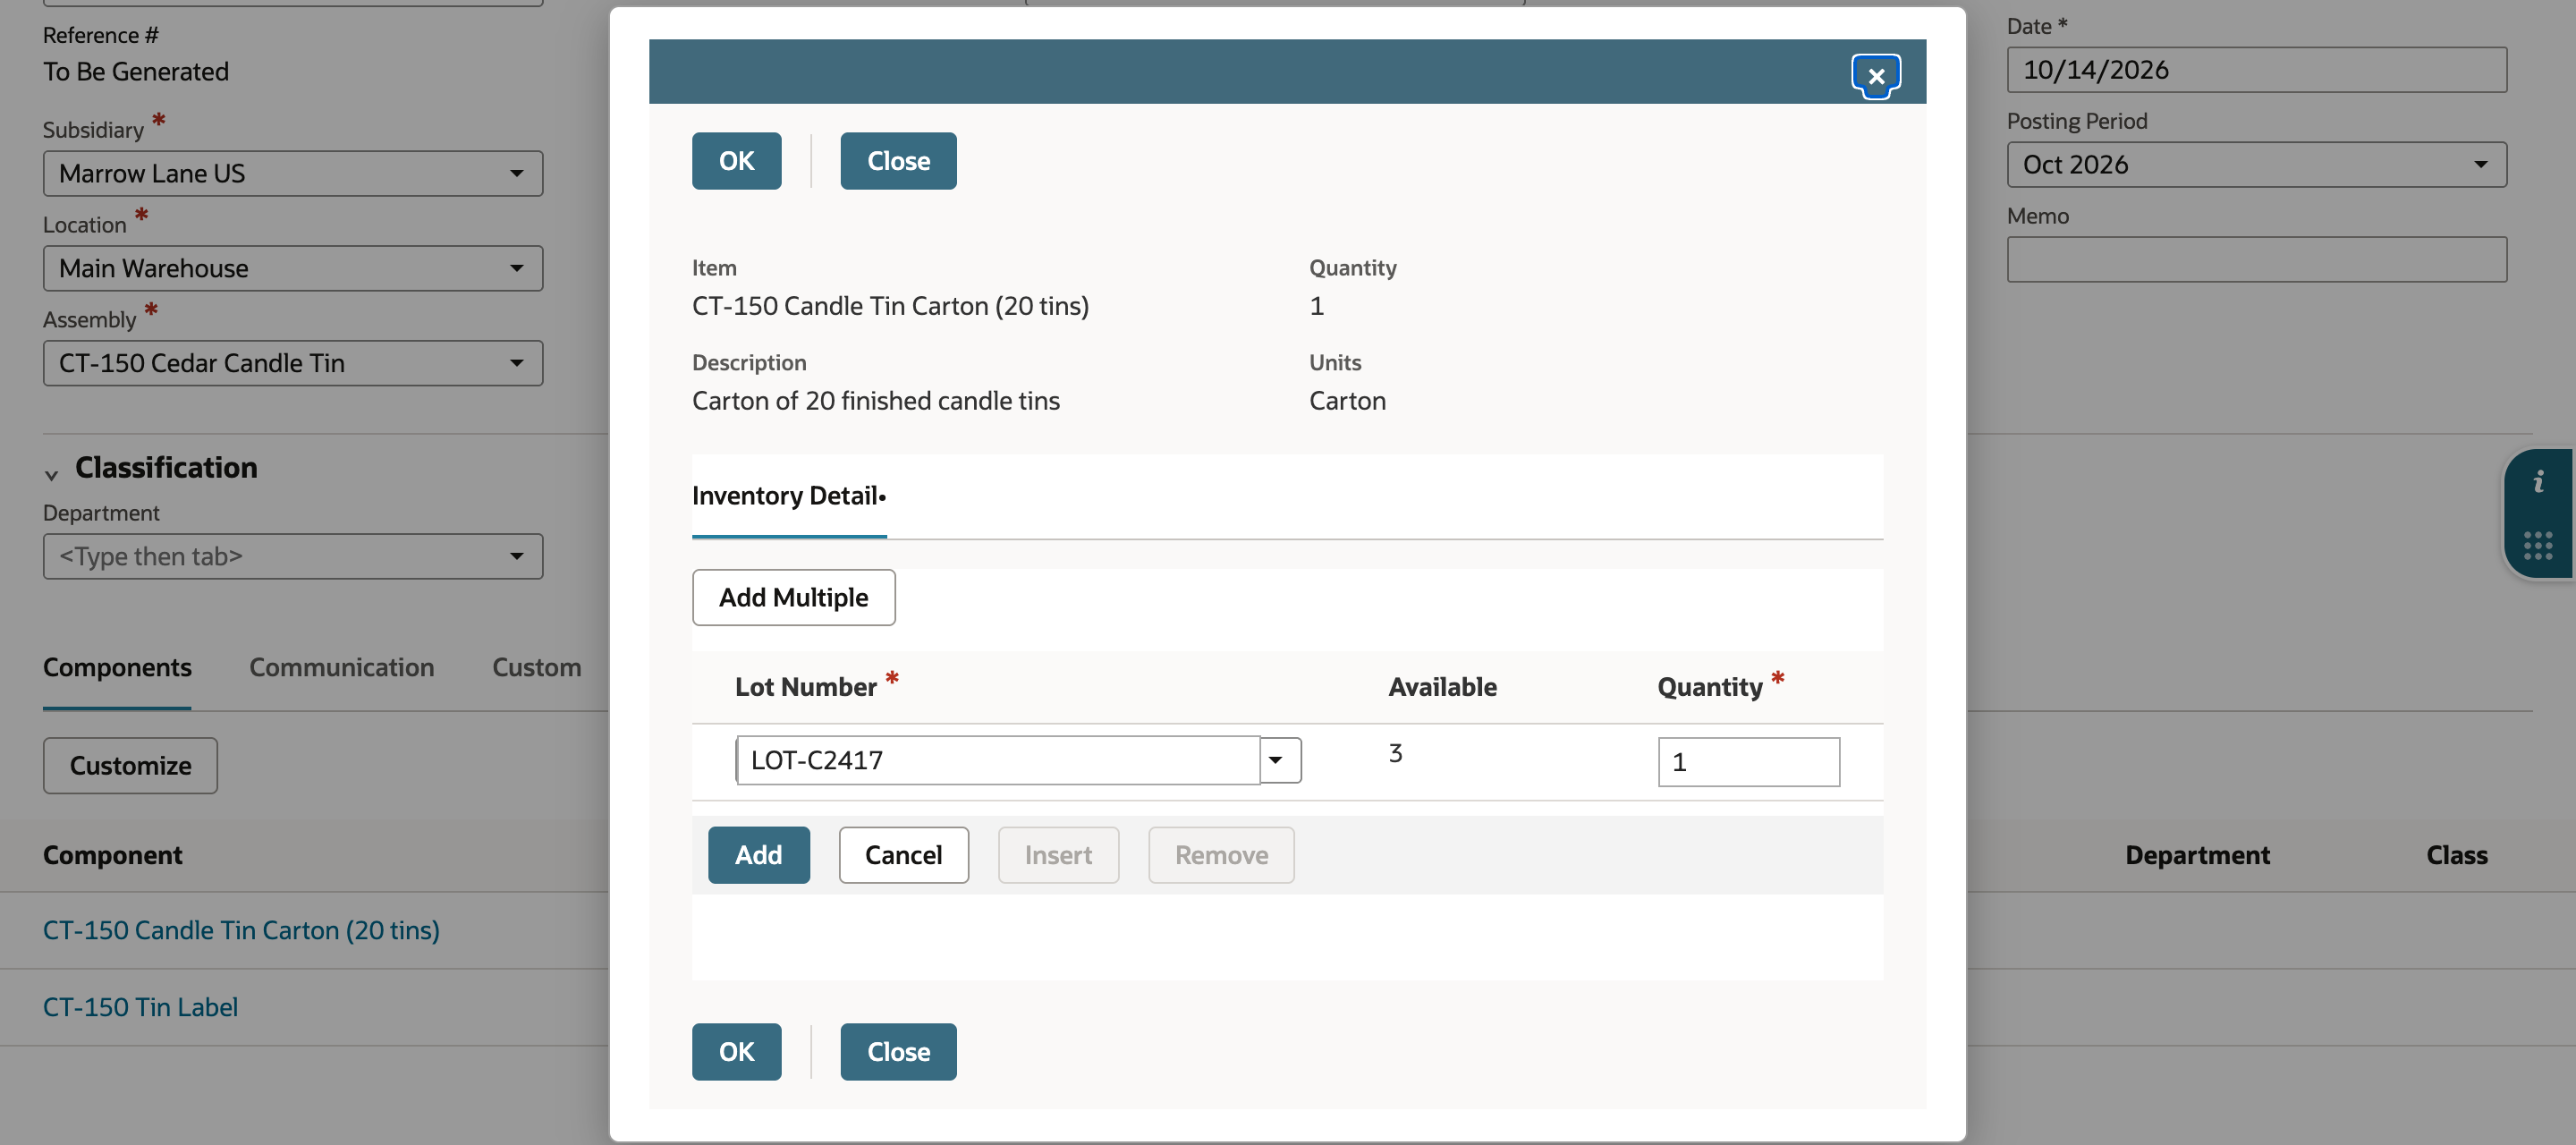Switch to the Components tab
Viewport: 2576px width, 1145px height.
click(x=117, y=668)
